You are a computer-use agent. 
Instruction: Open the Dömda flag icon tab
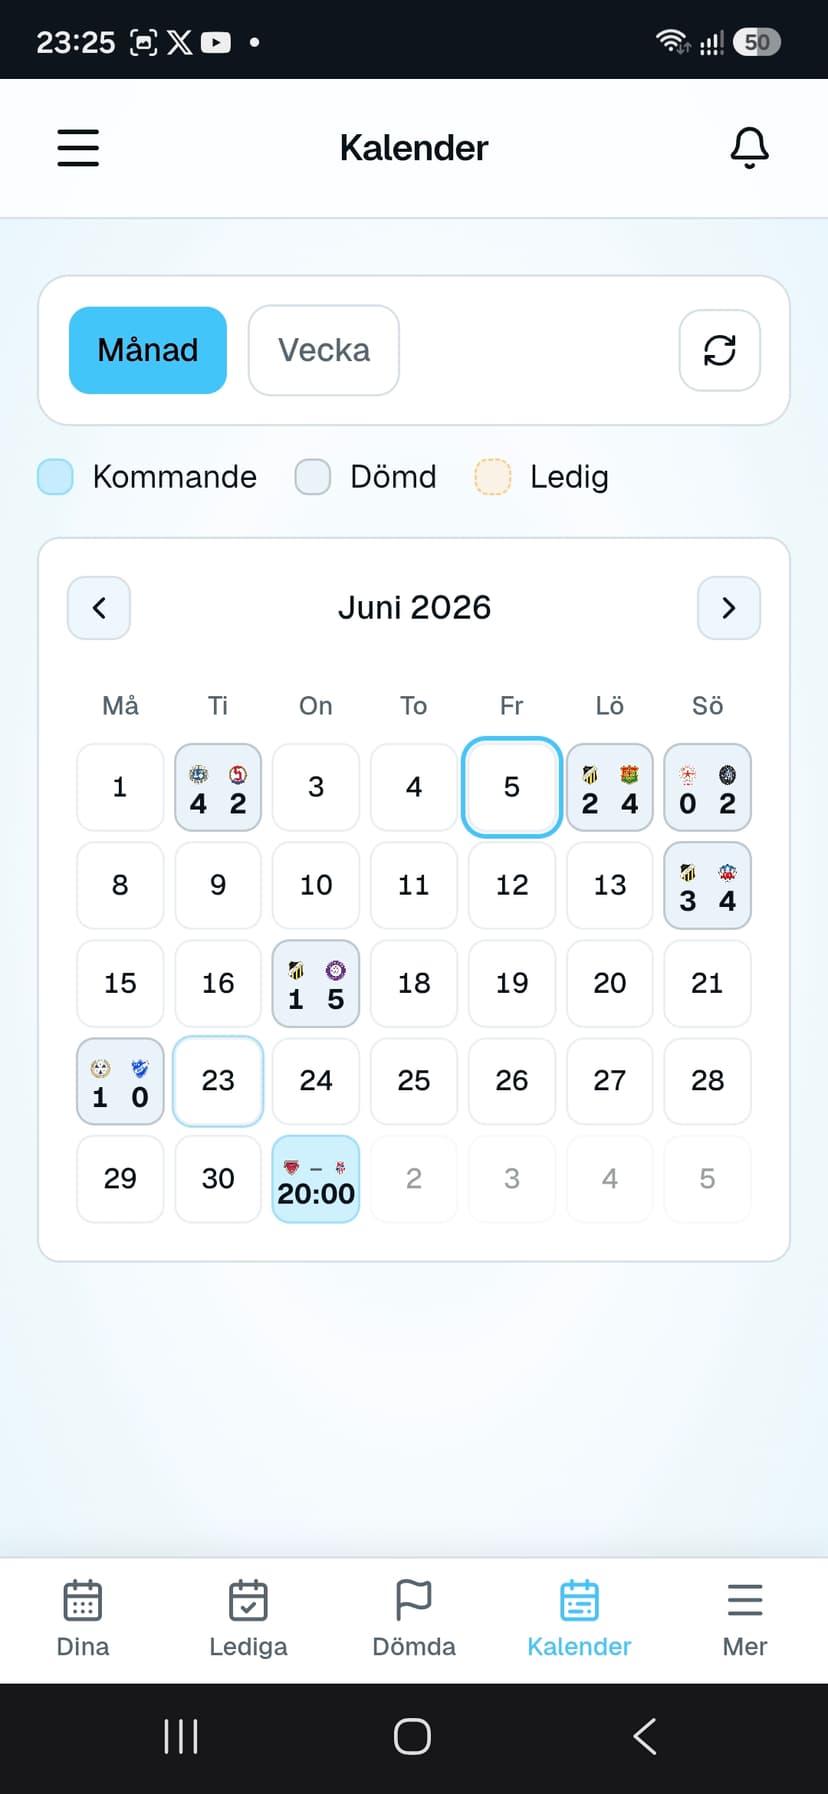pos(414,1600)
